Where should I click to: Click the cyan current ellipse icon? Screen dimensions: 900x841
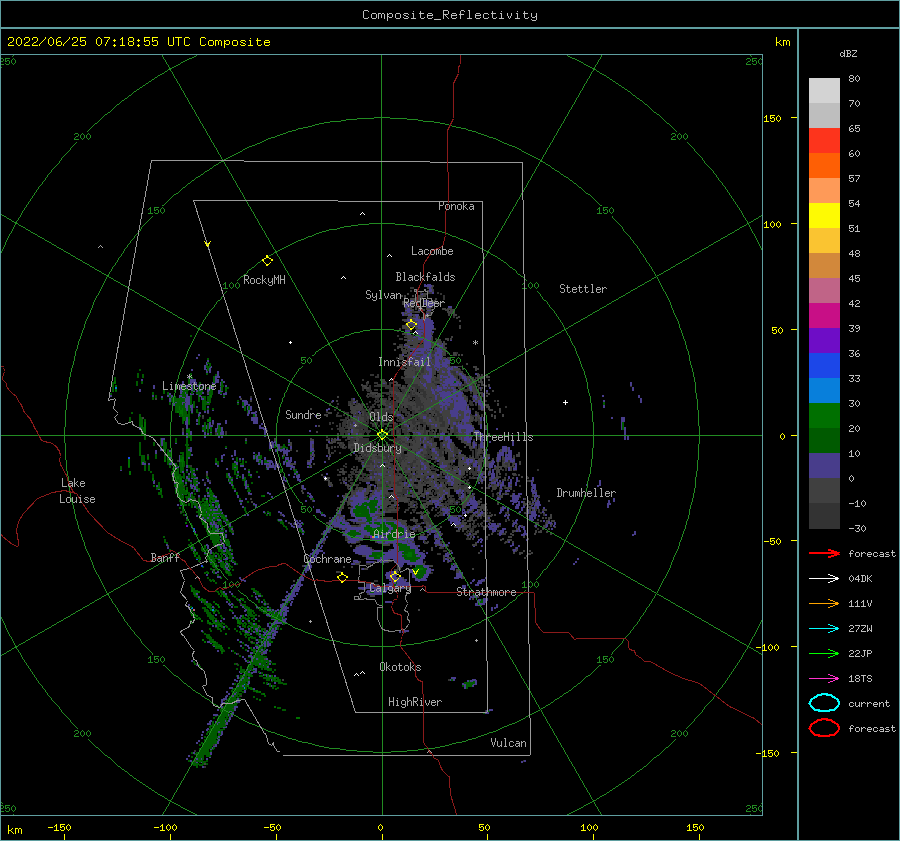coord(824,703)
